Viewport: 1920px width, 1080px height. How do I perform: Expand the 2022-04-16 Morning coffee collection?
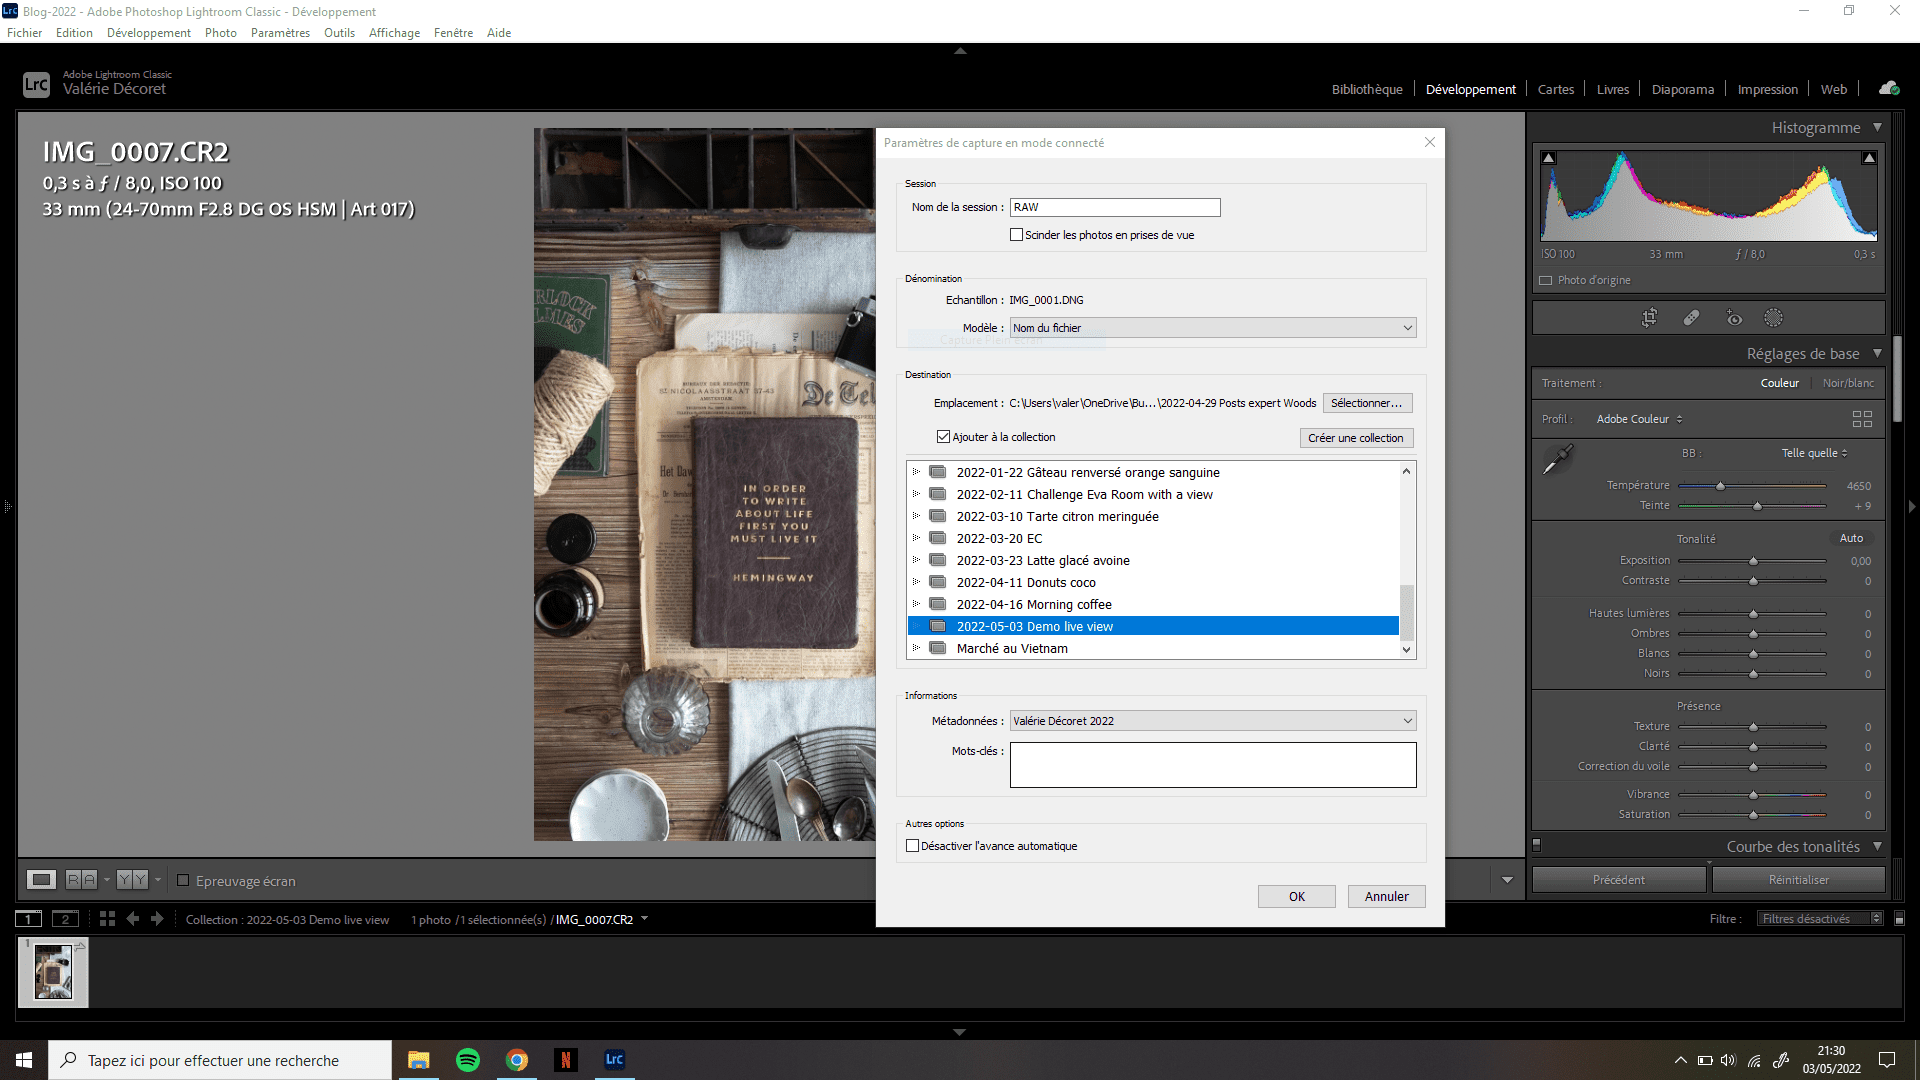pyautogui.click(x=916, y=604)
